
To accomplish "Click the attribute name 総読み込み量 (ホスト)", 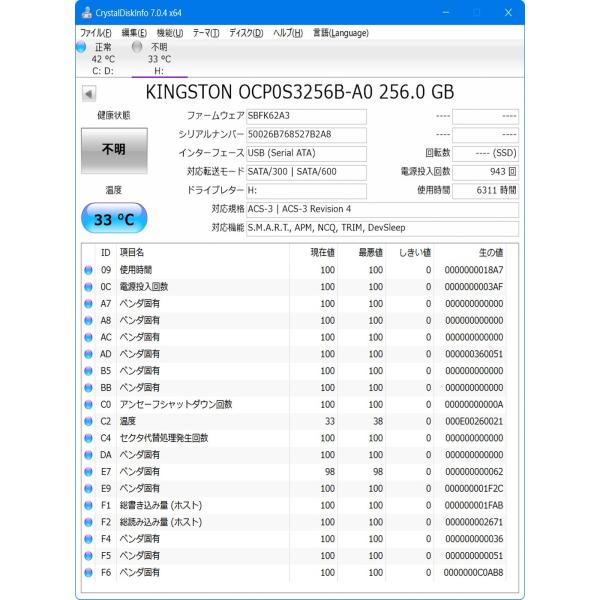I will (161, 523).
